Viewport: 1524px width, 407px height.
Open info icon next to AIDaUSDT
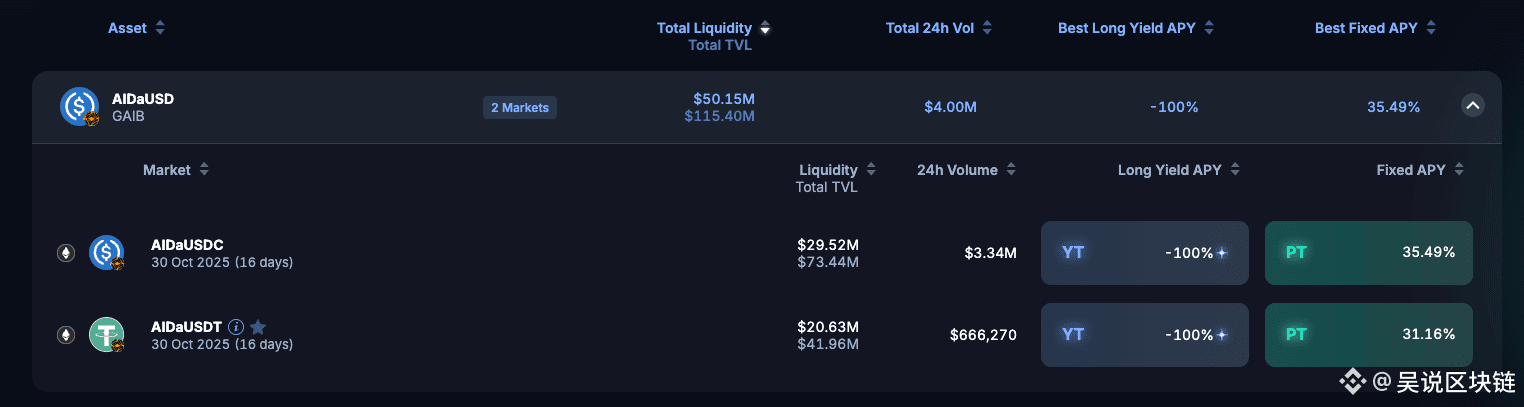pyautogui.click(x=236, y=327)
